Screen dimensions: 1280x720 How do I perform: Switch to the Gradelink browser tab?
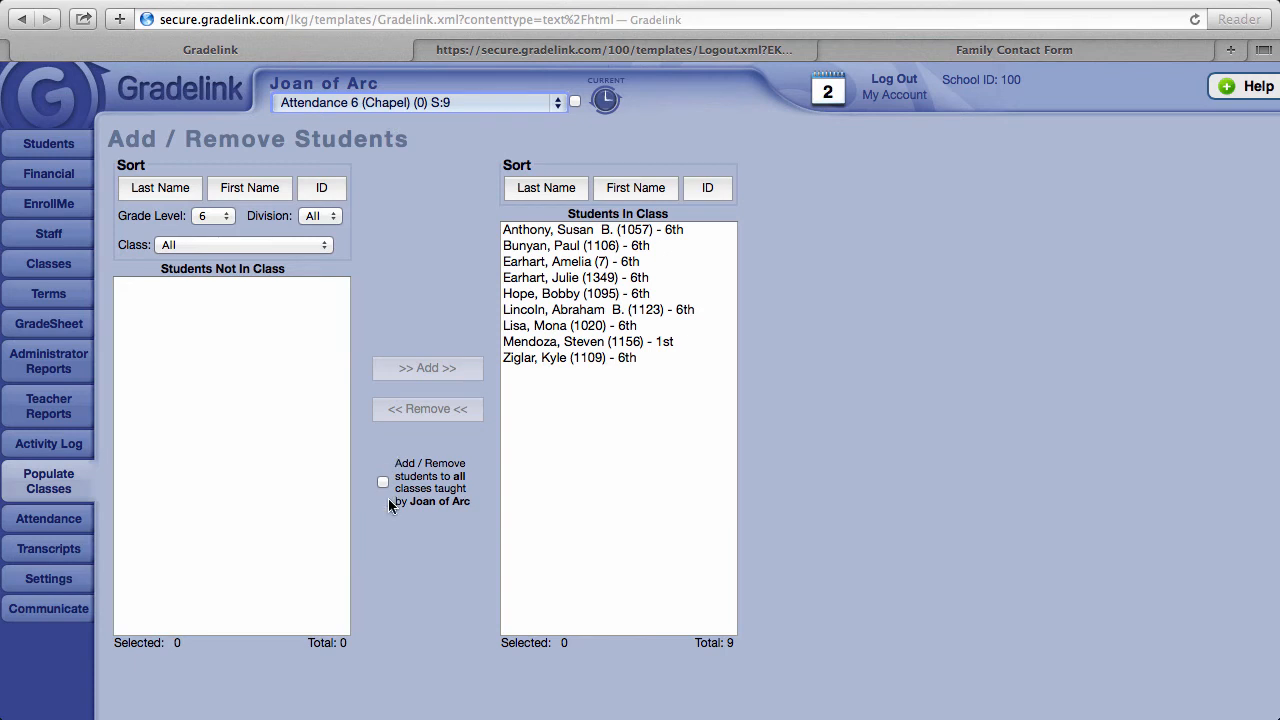coord(210,50)
